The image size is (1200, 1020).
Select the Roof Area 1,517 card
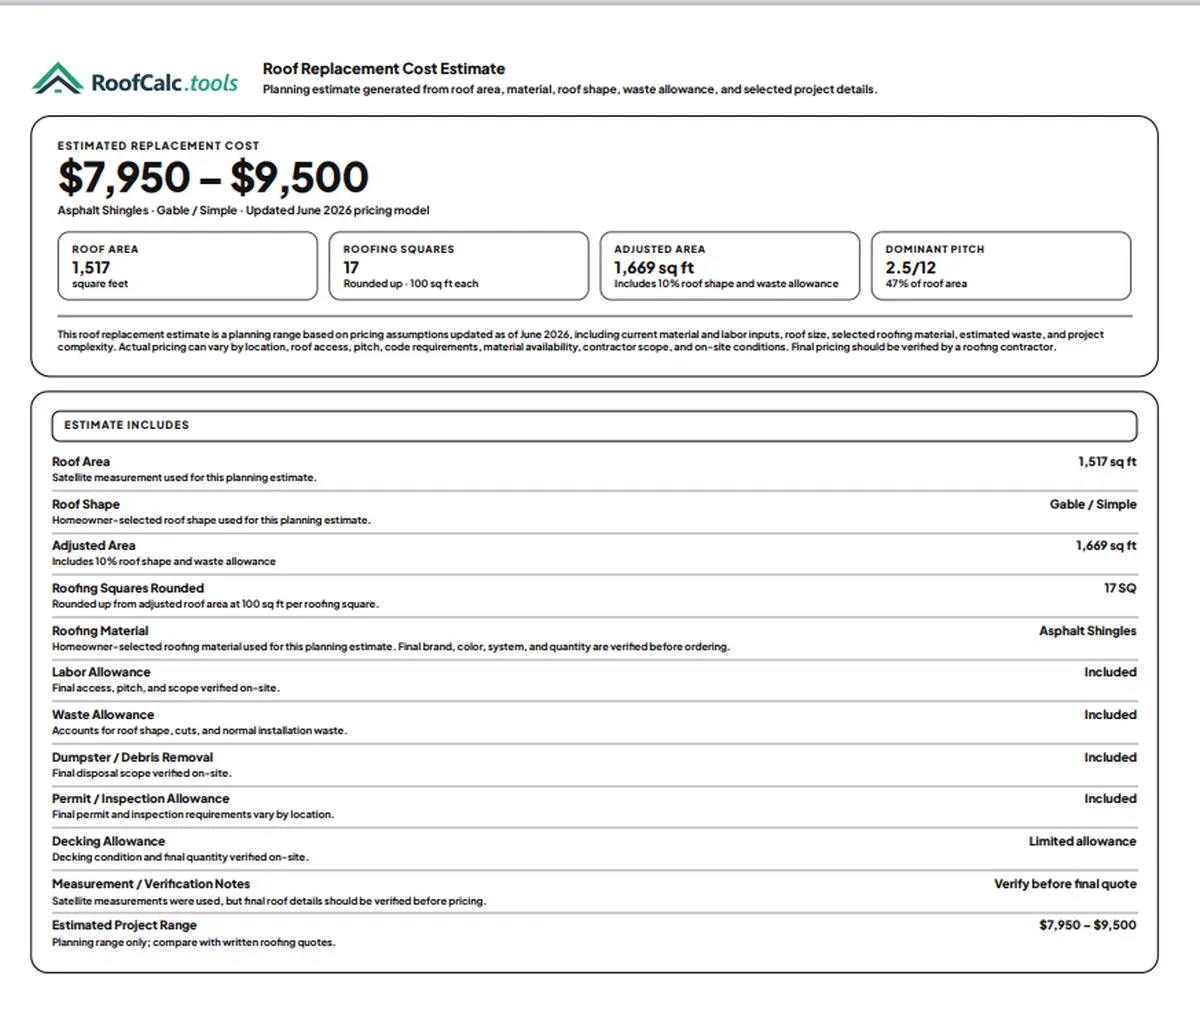coord(187,266)
